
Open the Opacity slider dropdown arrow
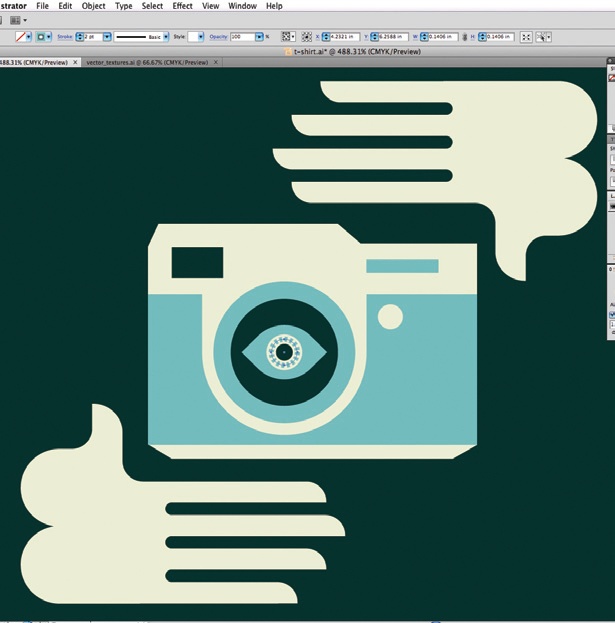[x=259, y=37]
